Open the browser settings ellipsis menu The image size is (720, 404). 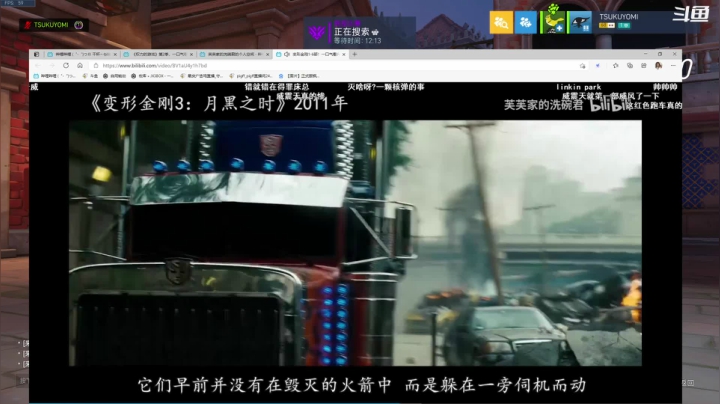pos(673,66)
